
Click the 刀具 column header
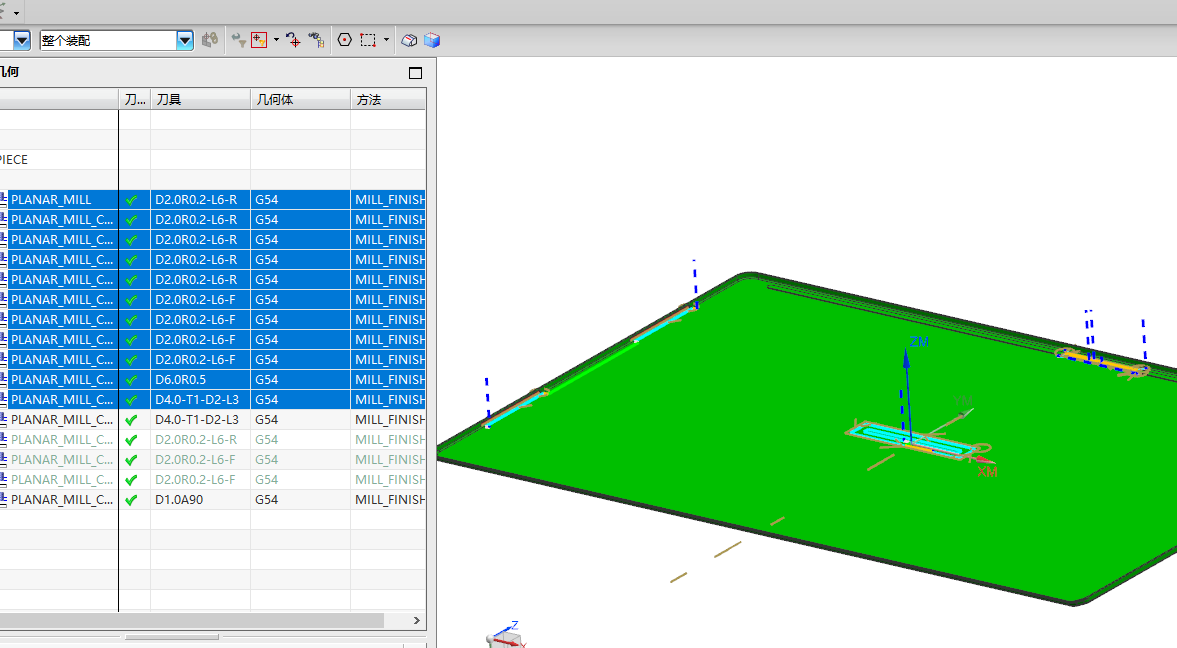[200, 99]
